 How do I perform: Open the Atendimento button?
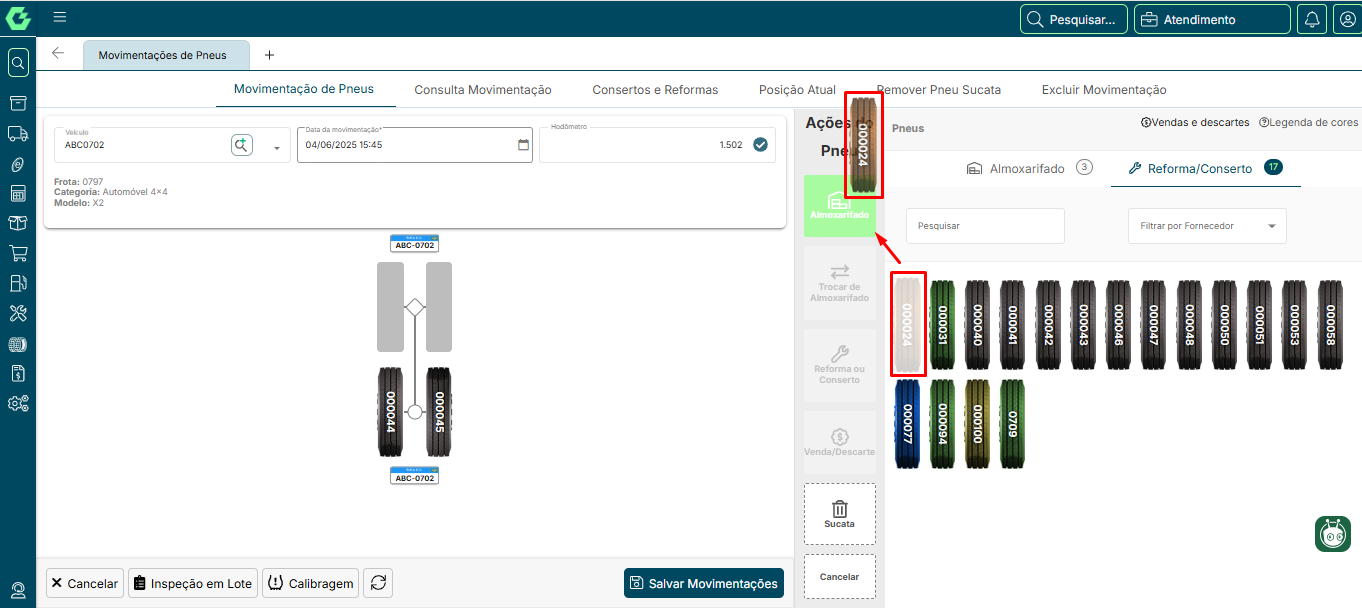click(x=1212, y=19)
